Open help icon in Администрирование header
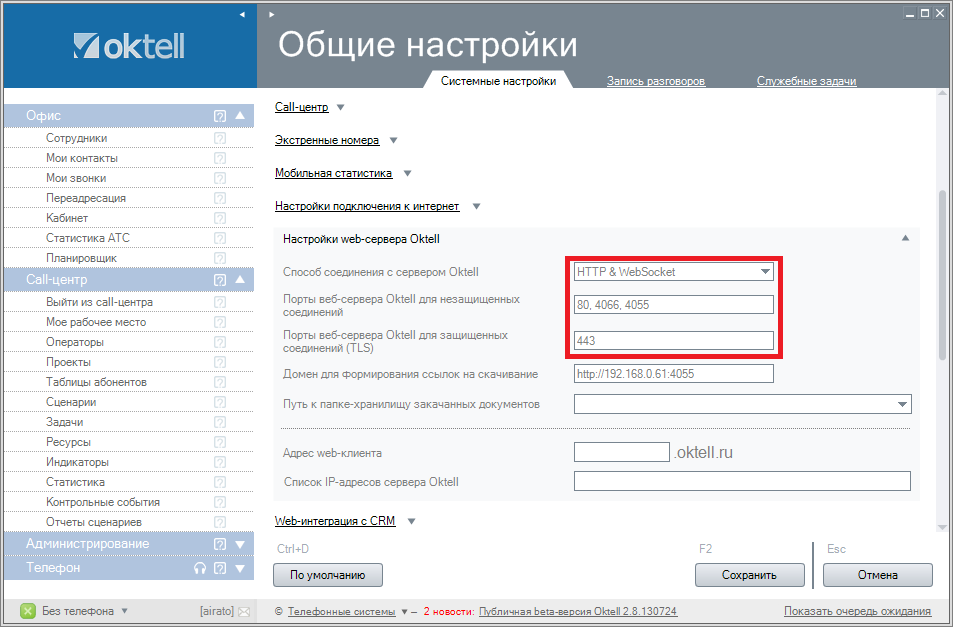Image resolution: width=953 pixels, height=627 pixels. tap(220, 544)
